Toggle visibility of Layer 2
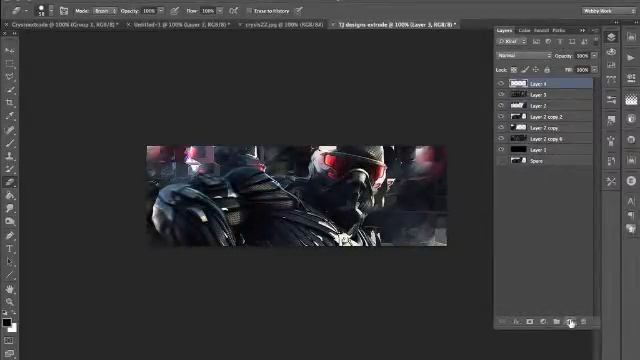Screen dimensions: 640x360 click(x=501, y=105)
